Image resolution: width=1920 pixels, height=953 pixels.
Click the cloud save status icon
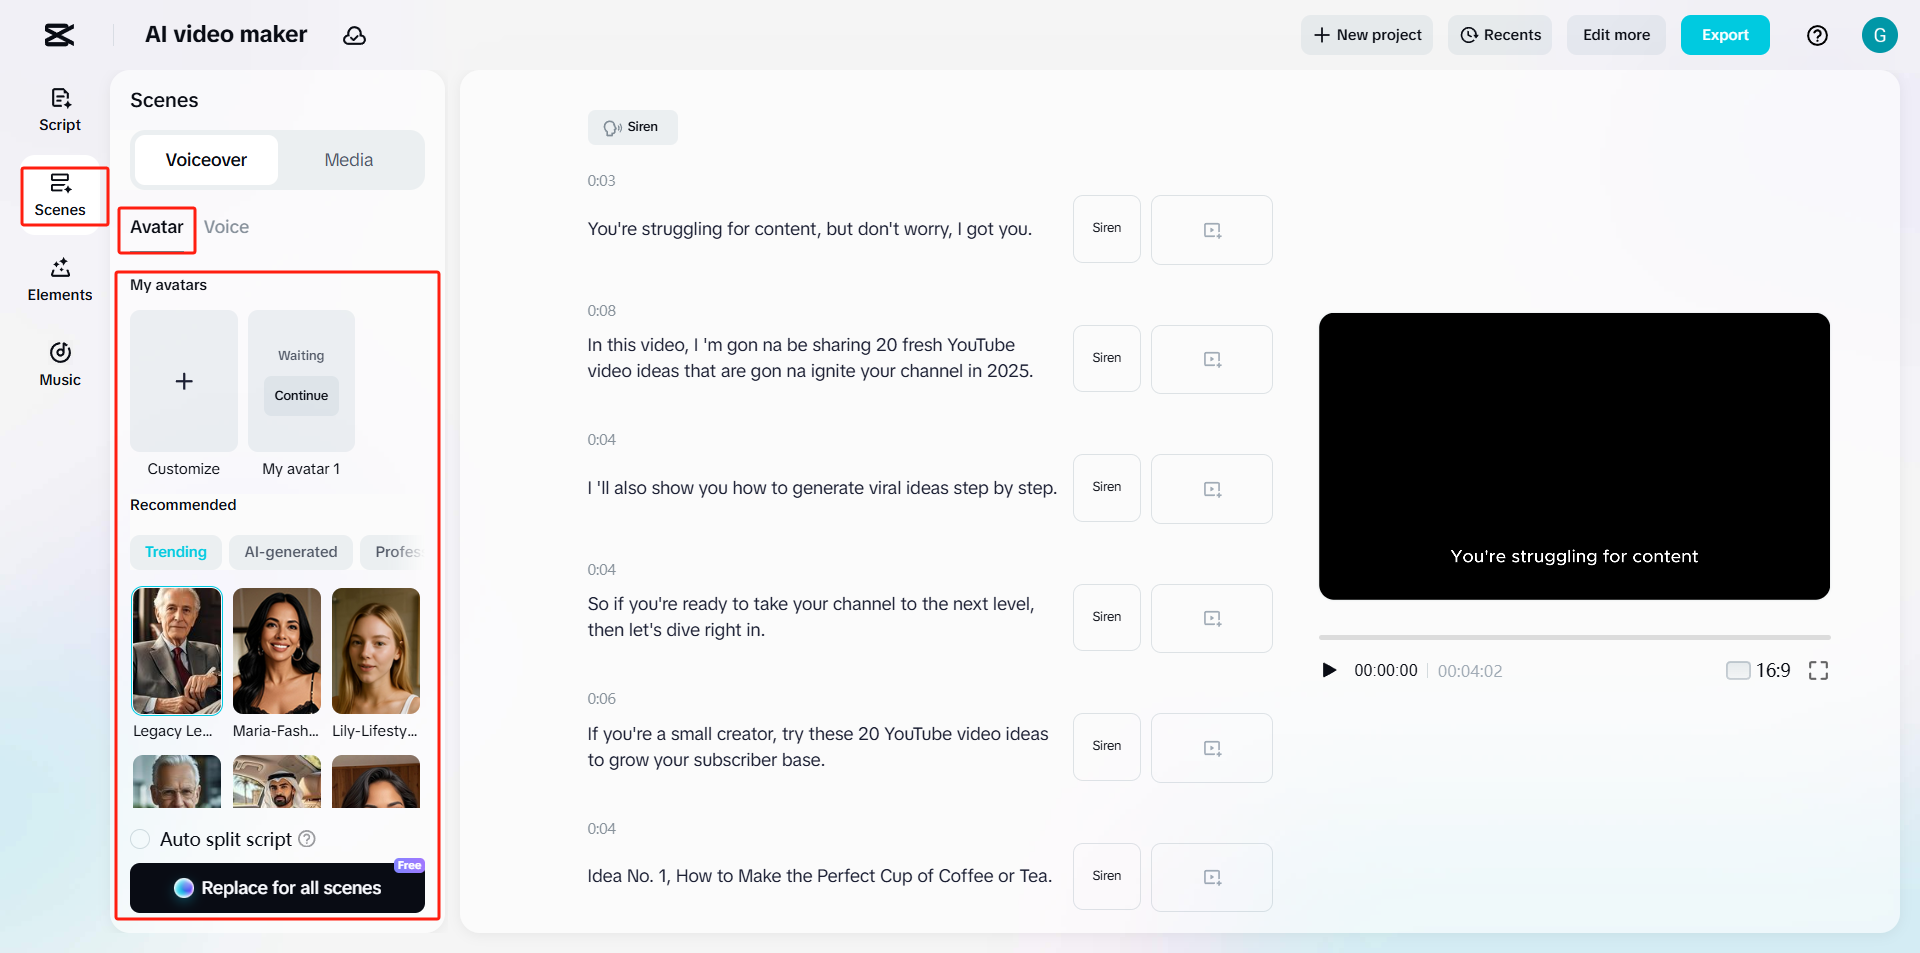pyautogui.click(x=354, y=36)
